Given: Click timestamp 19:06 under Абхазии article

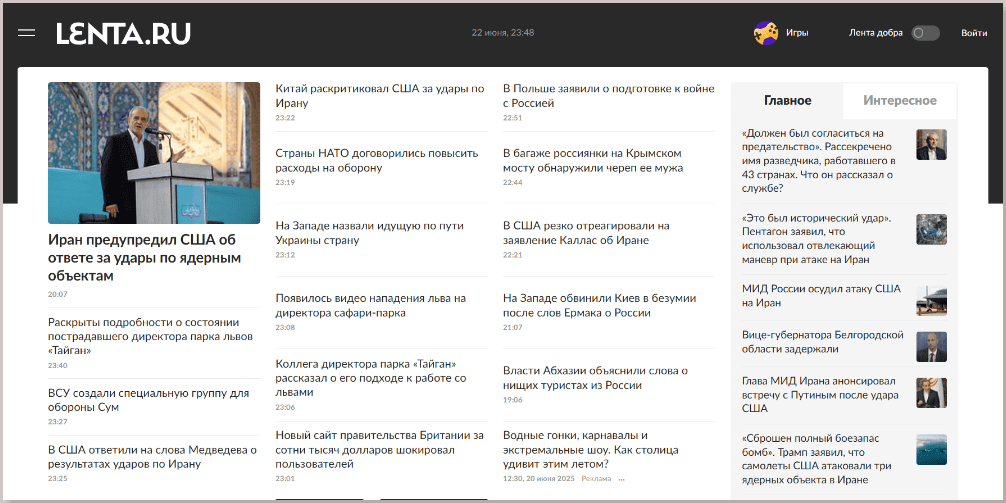Looking at the screenshot, I should pos(513,400).
